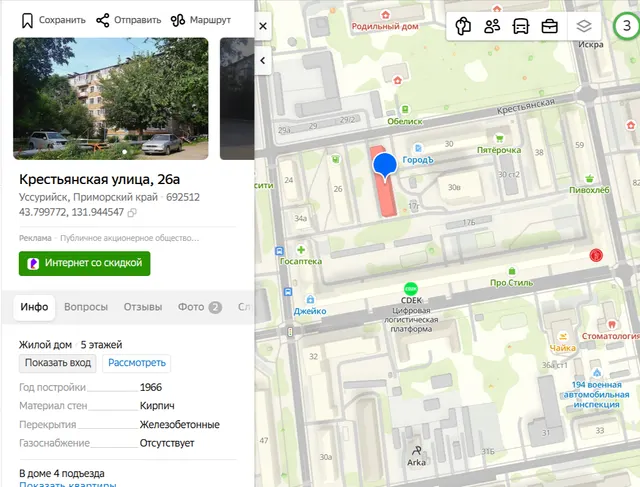
Task: Click the briefcase icon in the map toolbar
Action: click(x=550, y=27)
